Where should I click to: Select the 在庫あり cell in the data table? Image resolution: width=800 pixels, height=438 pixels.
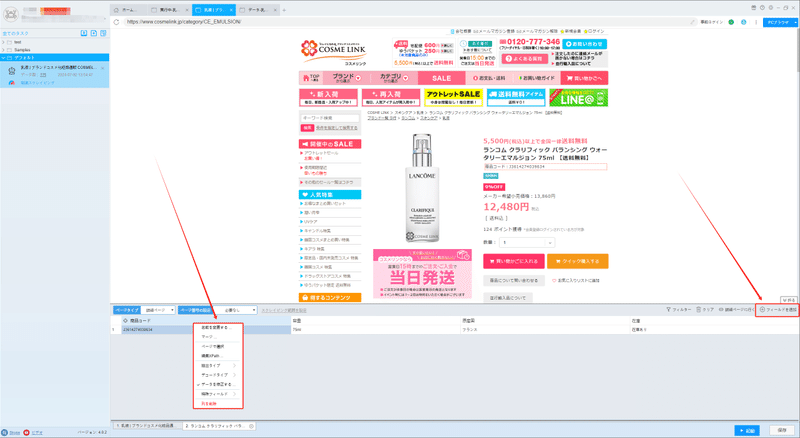[x=714, y=330]
